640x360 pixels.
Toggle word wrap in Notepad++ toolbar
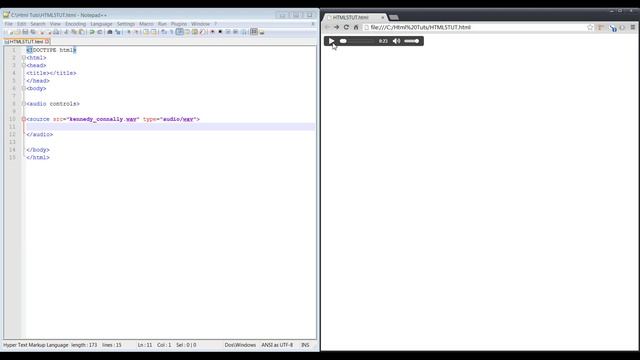163,32
